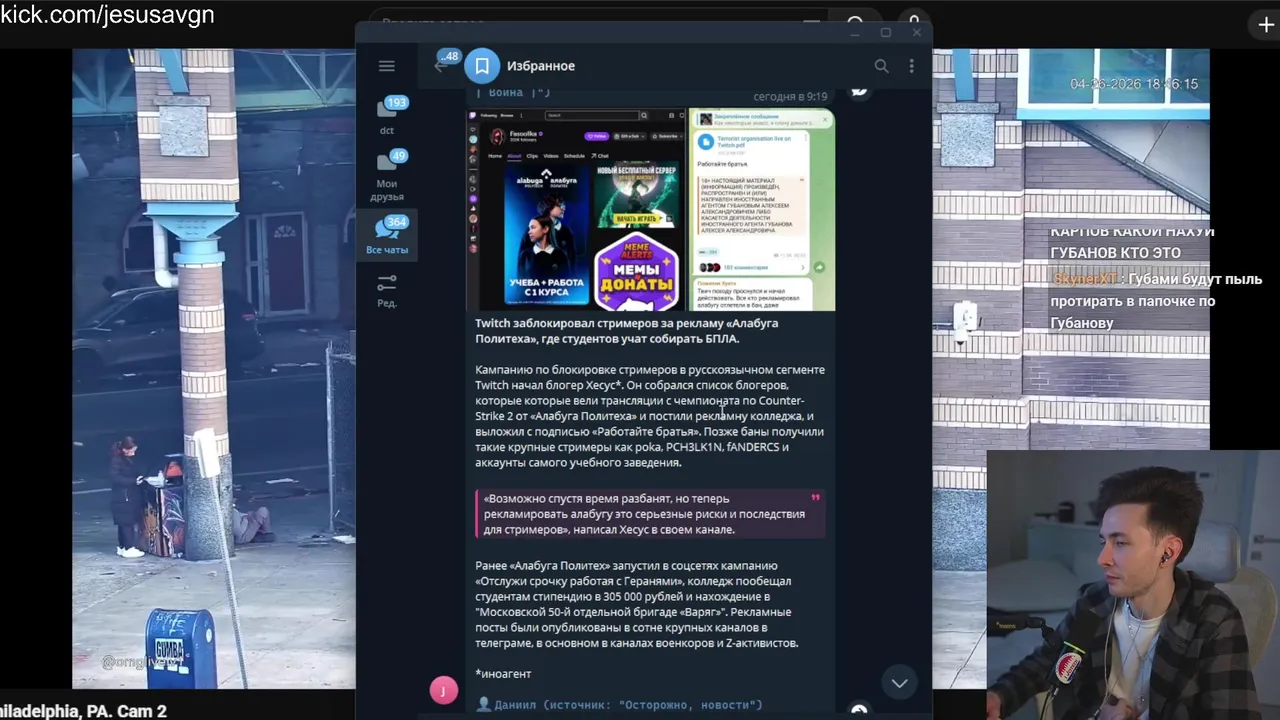Click the plus button in top-right corner

coord(1266,25)
